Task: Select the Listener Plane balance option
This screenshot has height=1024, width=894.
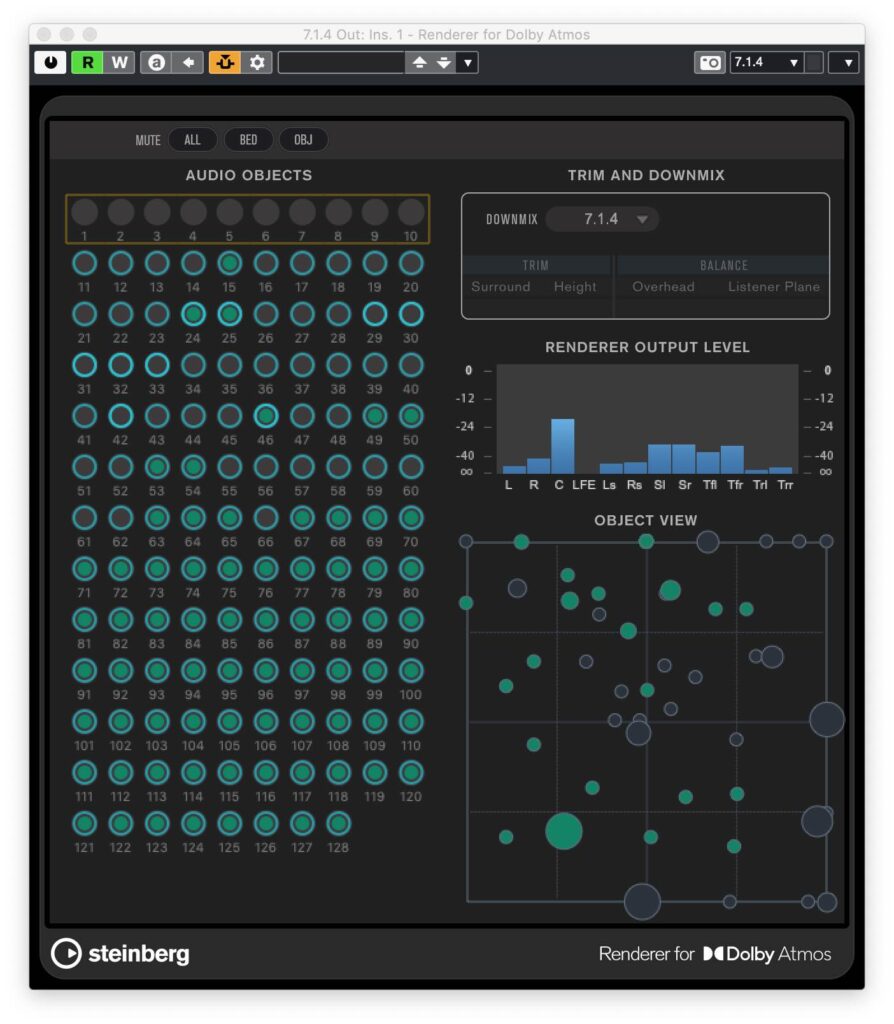Action: pos(774,287)
